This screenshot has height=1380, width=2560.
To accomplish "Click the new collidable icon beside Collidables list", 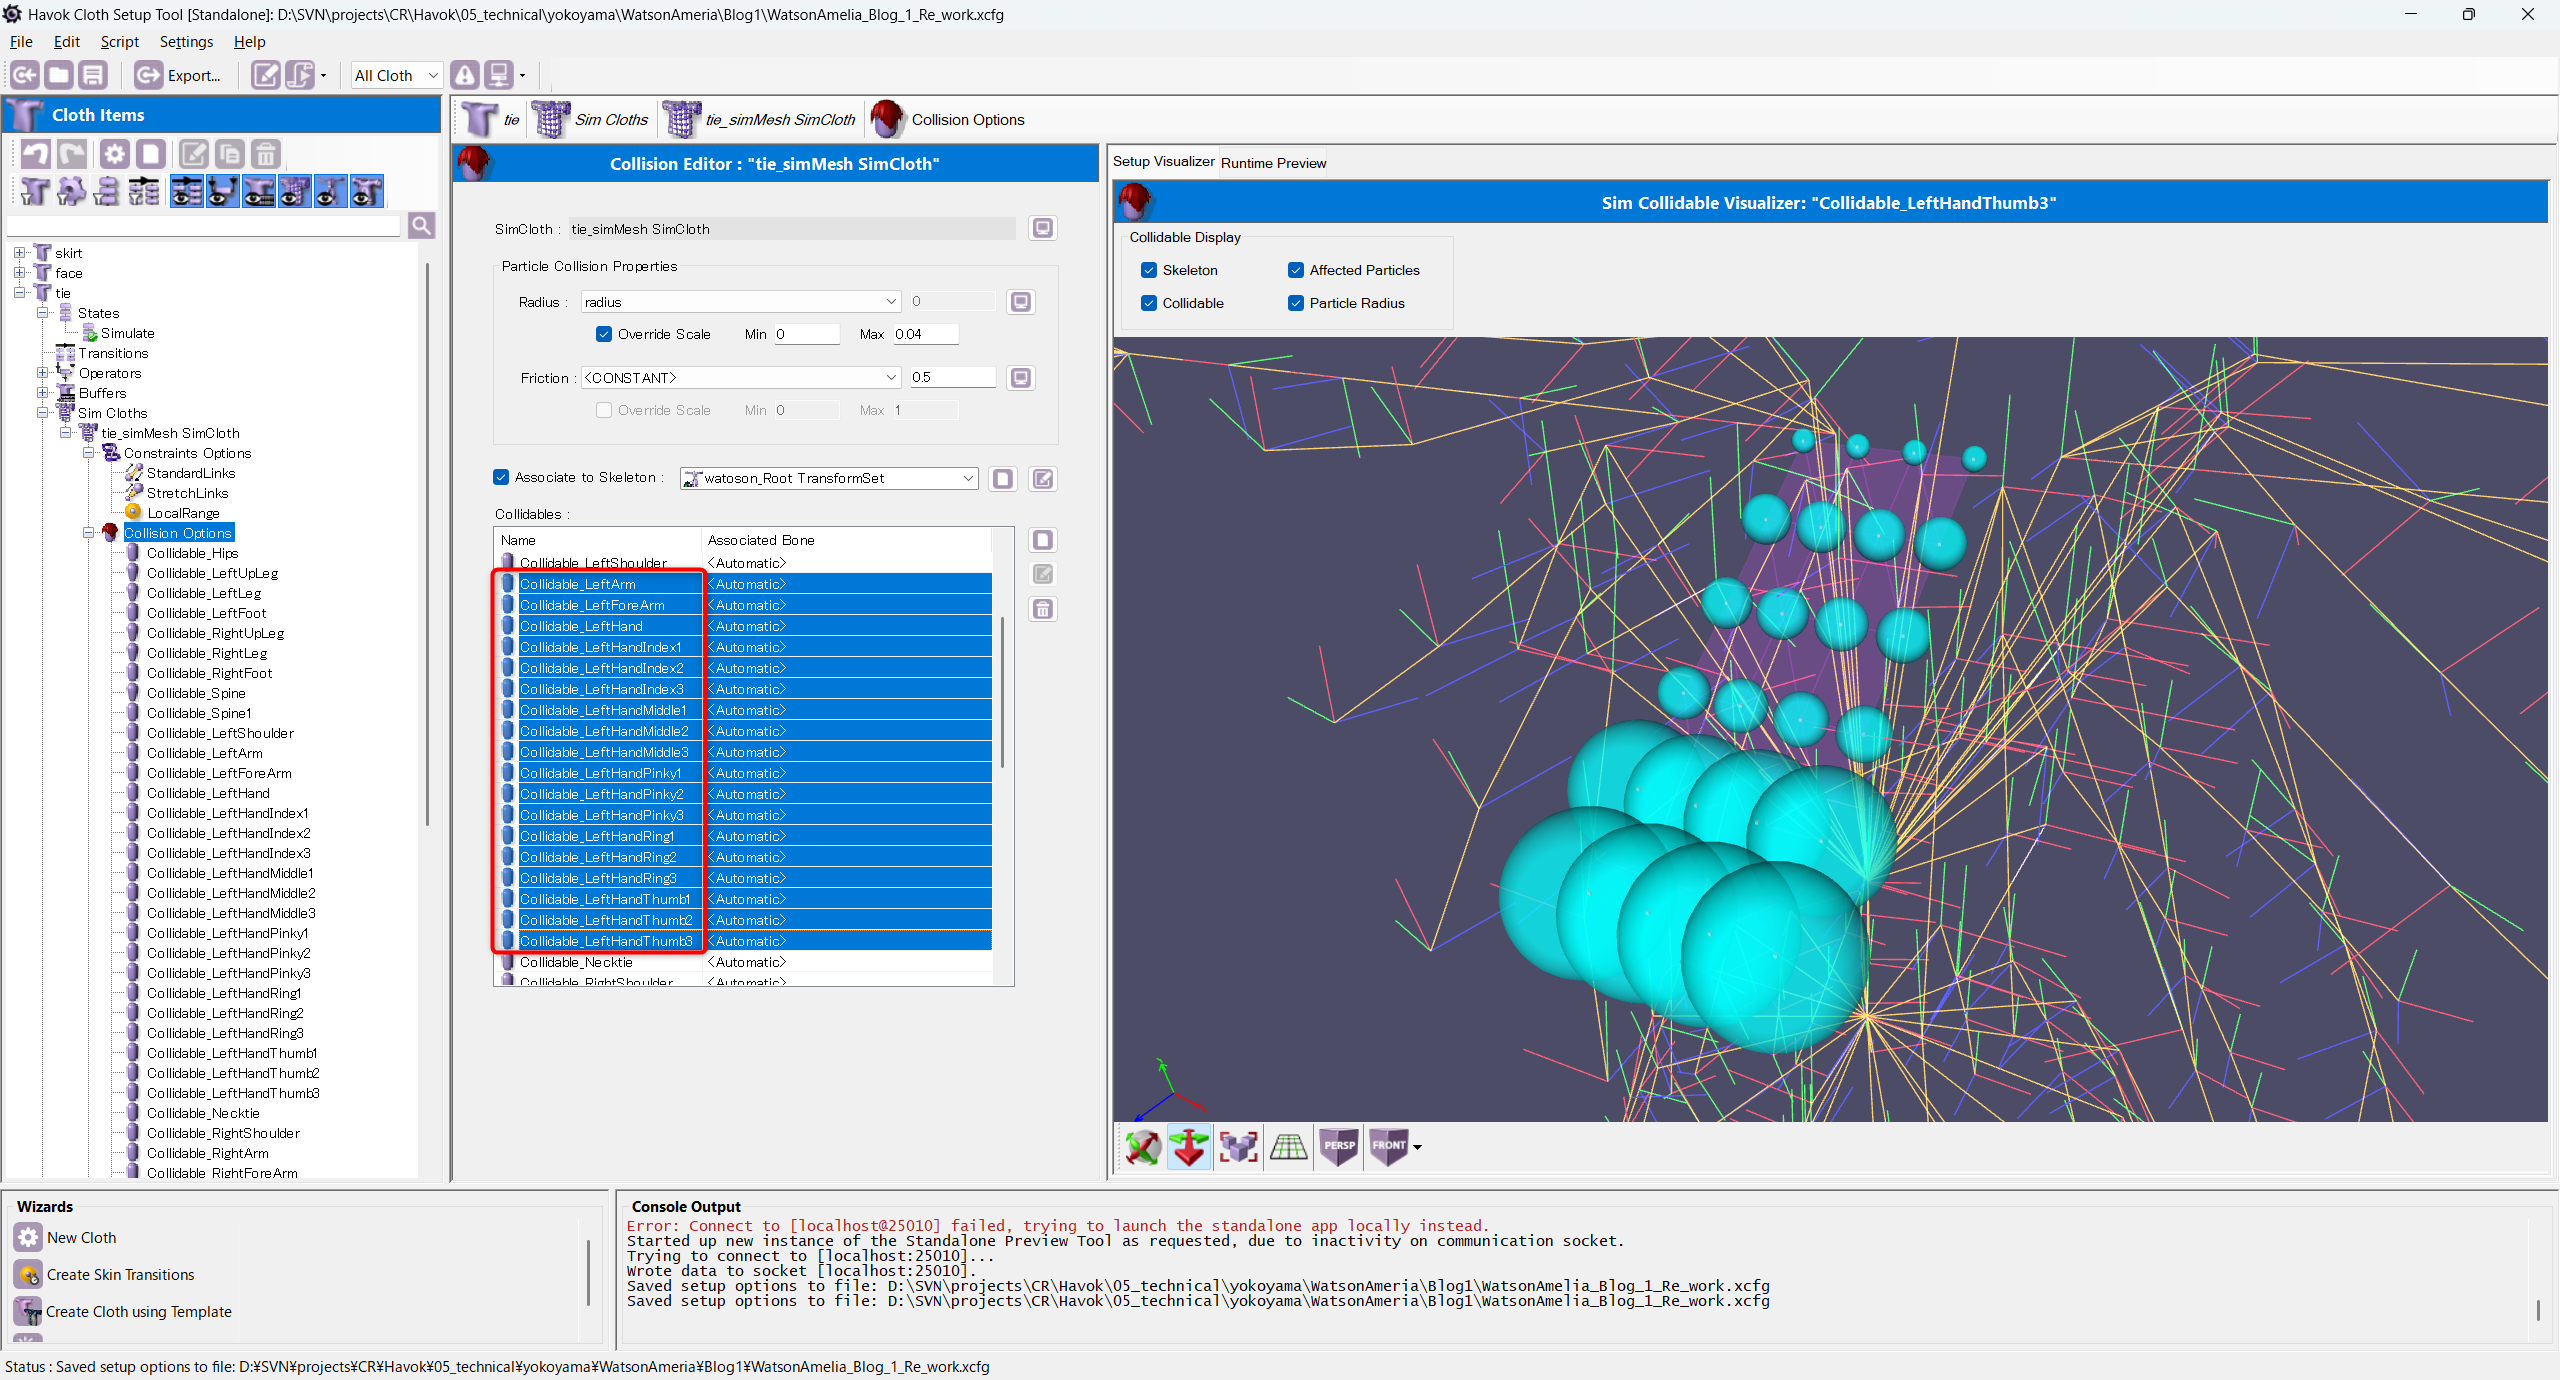I will 1042,540.
